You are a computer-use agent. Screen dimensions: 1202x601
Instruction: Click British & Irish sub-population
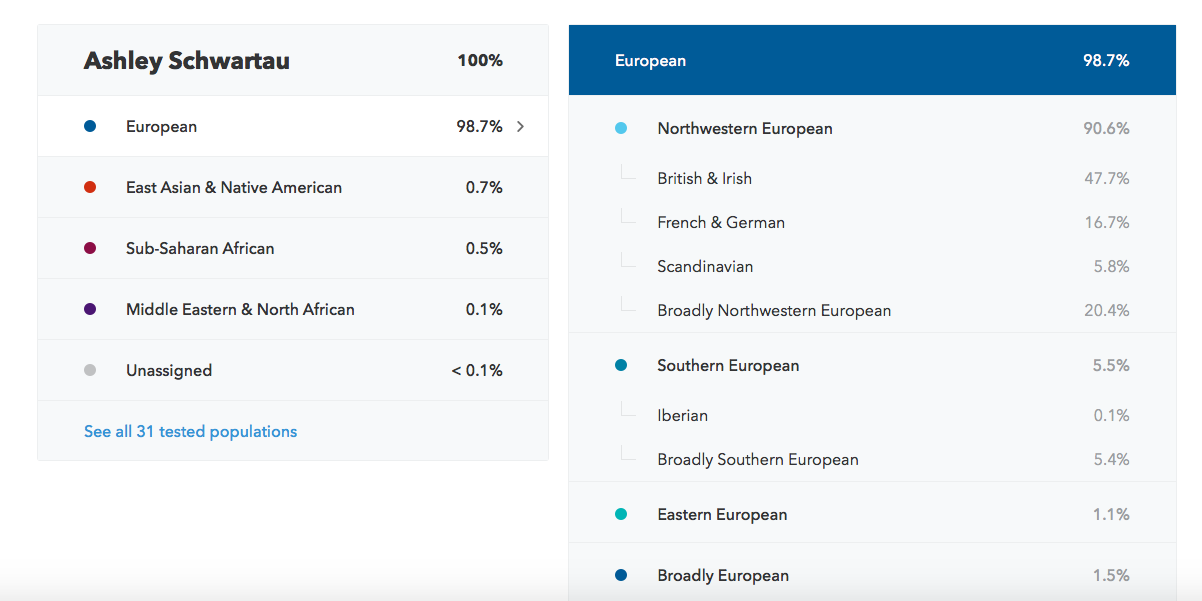click(x=704, y=179)
